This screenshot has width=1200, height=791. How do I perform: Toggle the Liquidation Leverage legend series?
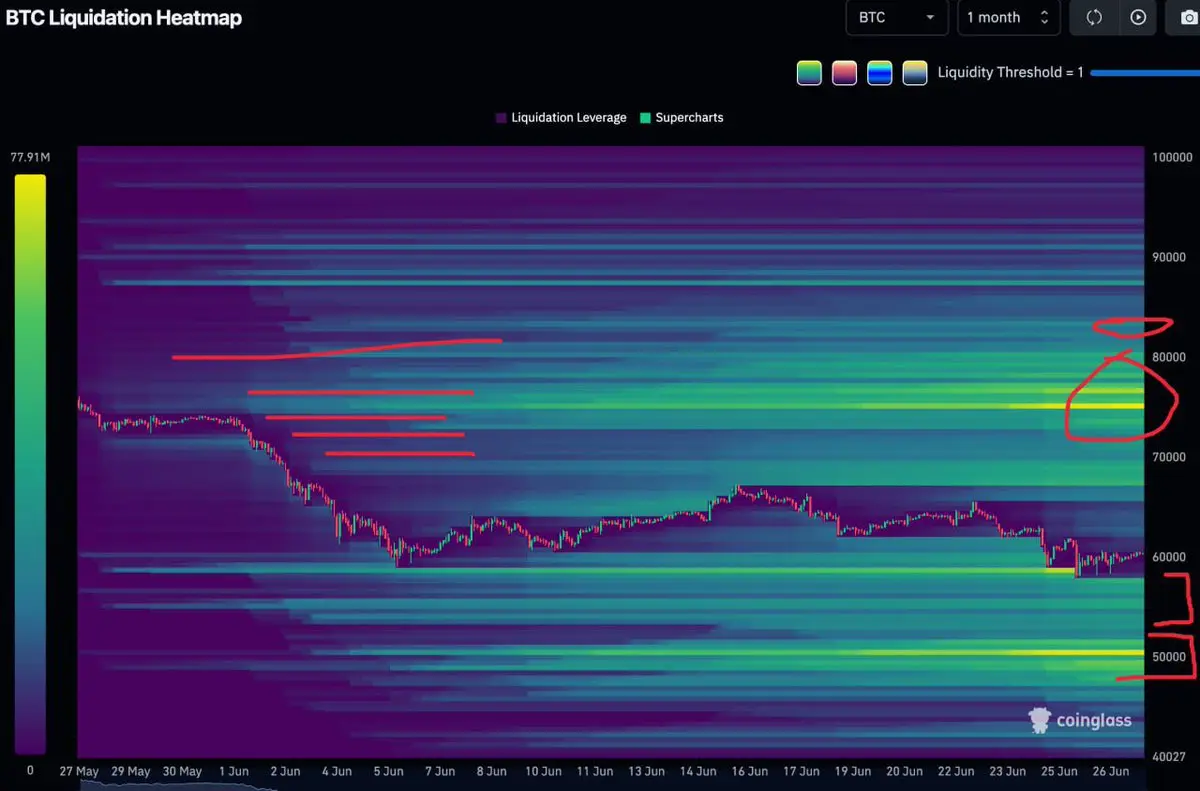[x=560, y=117]
